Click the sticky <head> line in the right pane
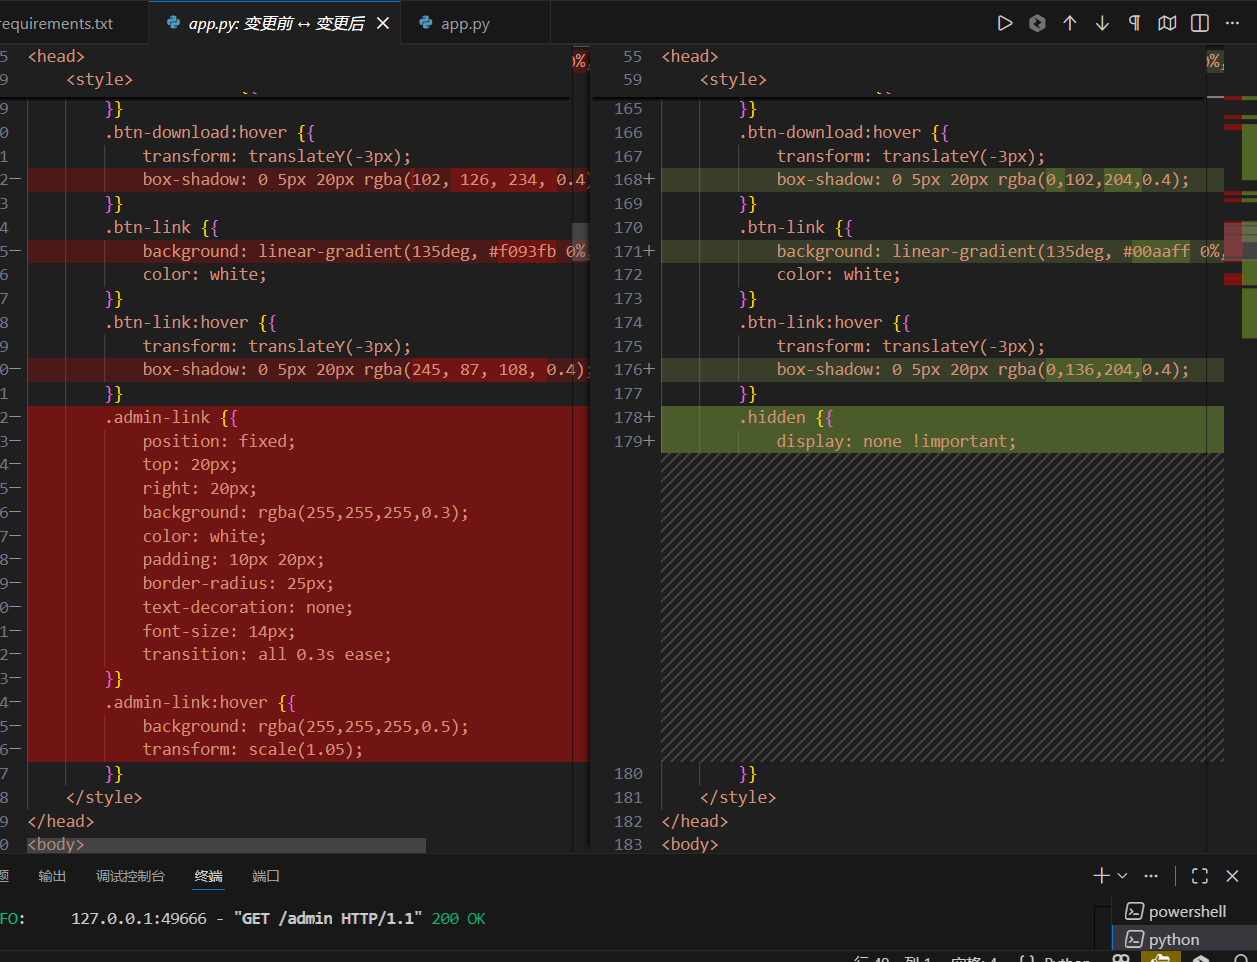Image resolution: width=1257 pixels, height=962 pixels. point(690,56)
